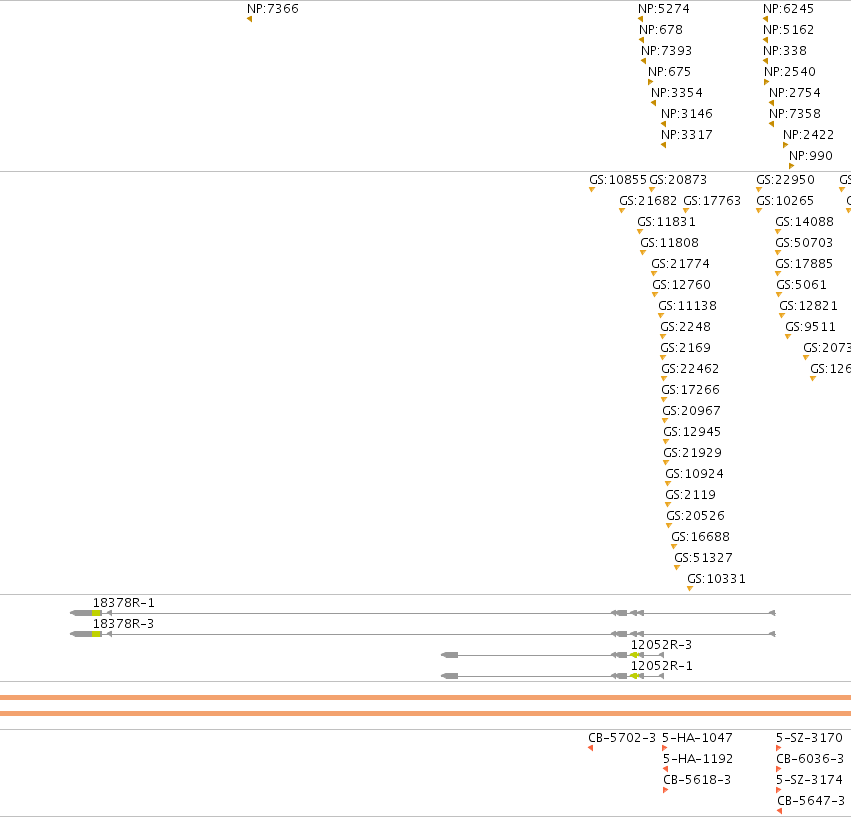Screen dimensions: 851x817
Task: Click the GS:12821 label
Action: tap(808, 306)
